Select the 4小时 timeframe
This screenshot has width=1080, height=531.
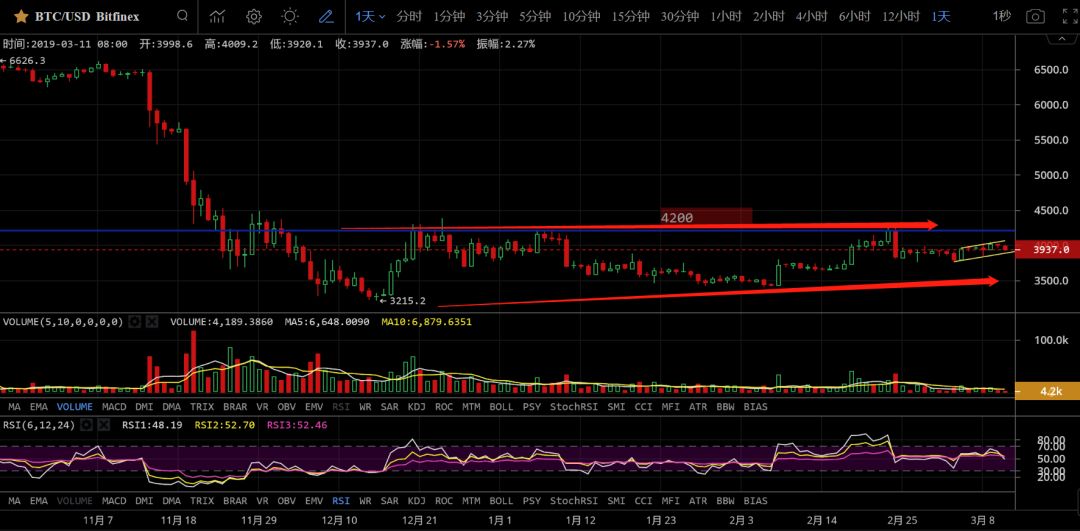point(811,17)
